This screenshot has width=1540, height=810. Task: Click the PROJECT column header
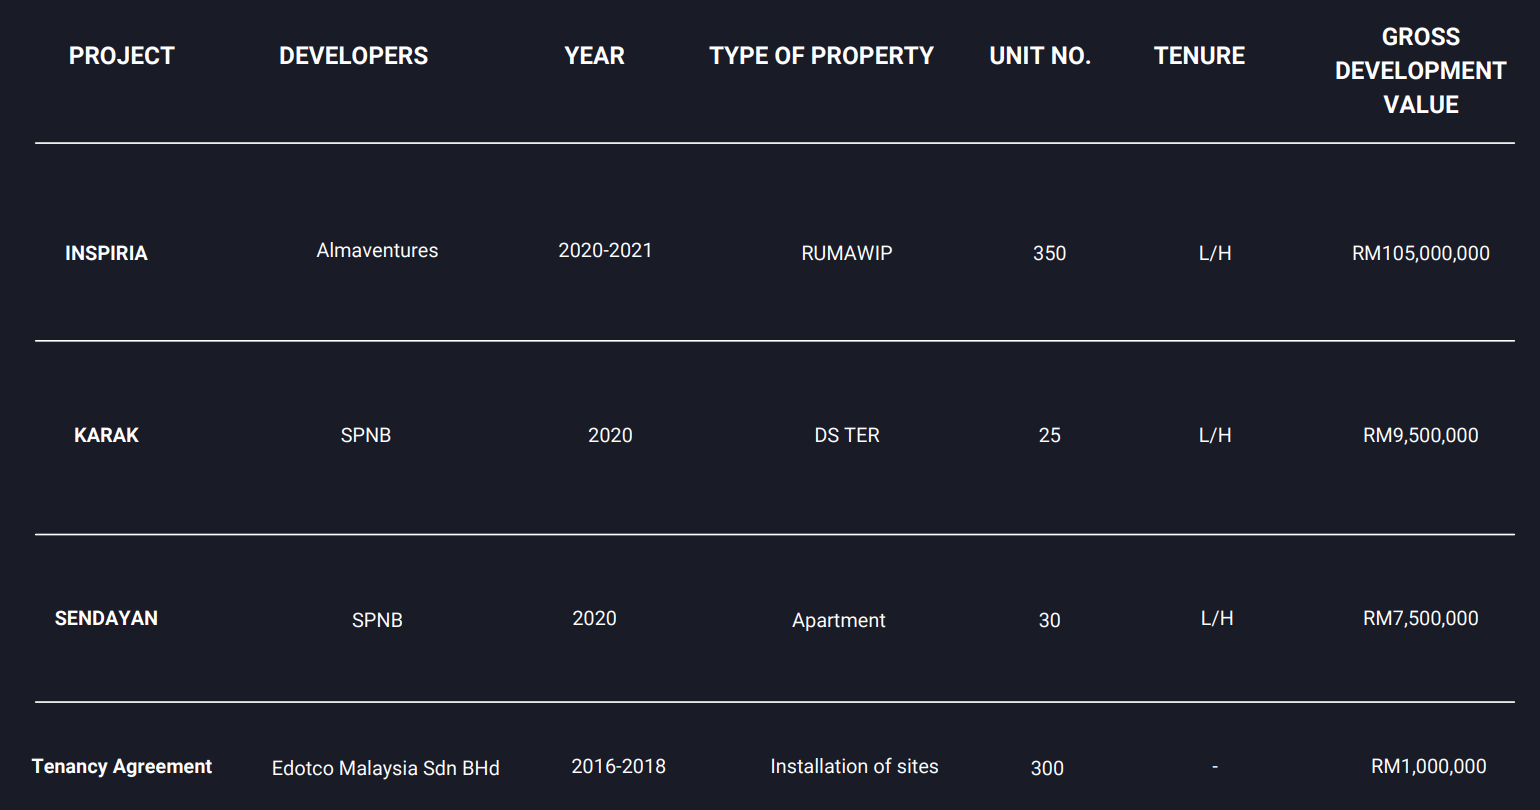[122, 56]
